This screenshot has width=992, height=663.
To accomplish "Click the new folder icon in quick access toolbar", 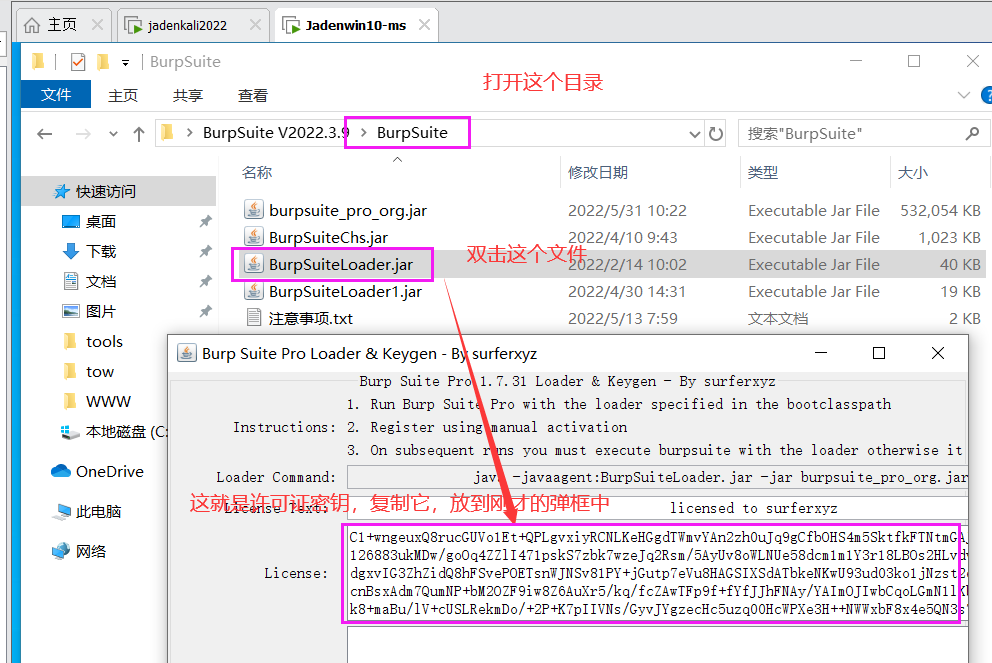I will click(103, 61).
